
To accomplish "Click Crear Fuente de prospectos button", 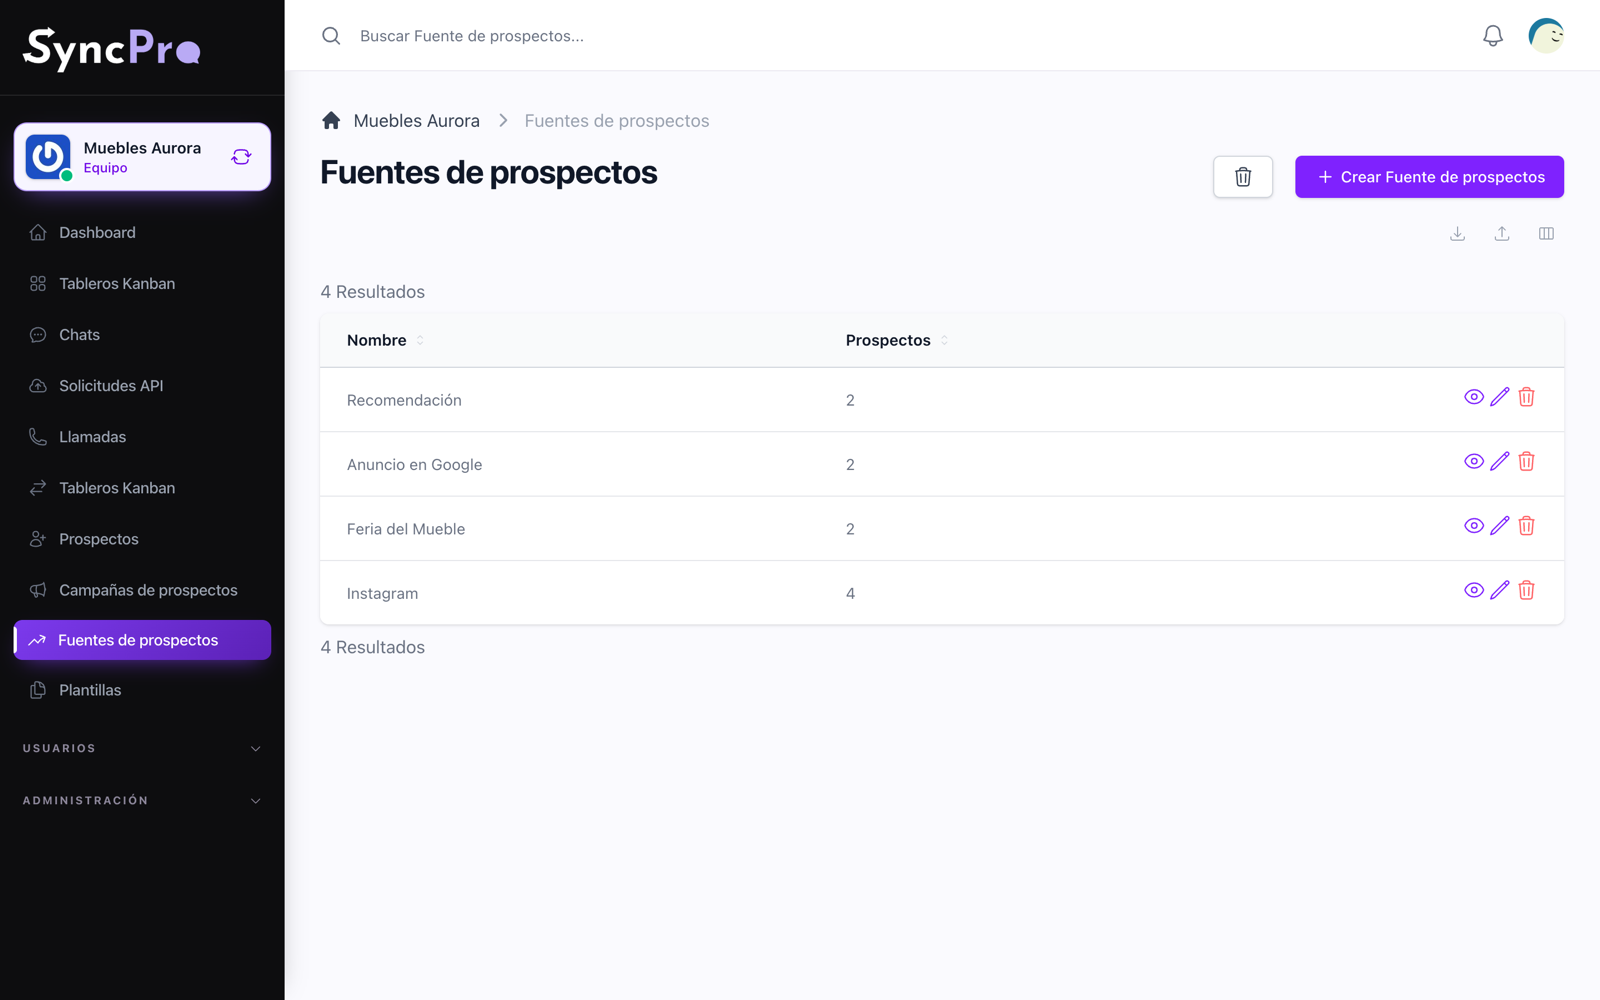I will coord(1429,177).
